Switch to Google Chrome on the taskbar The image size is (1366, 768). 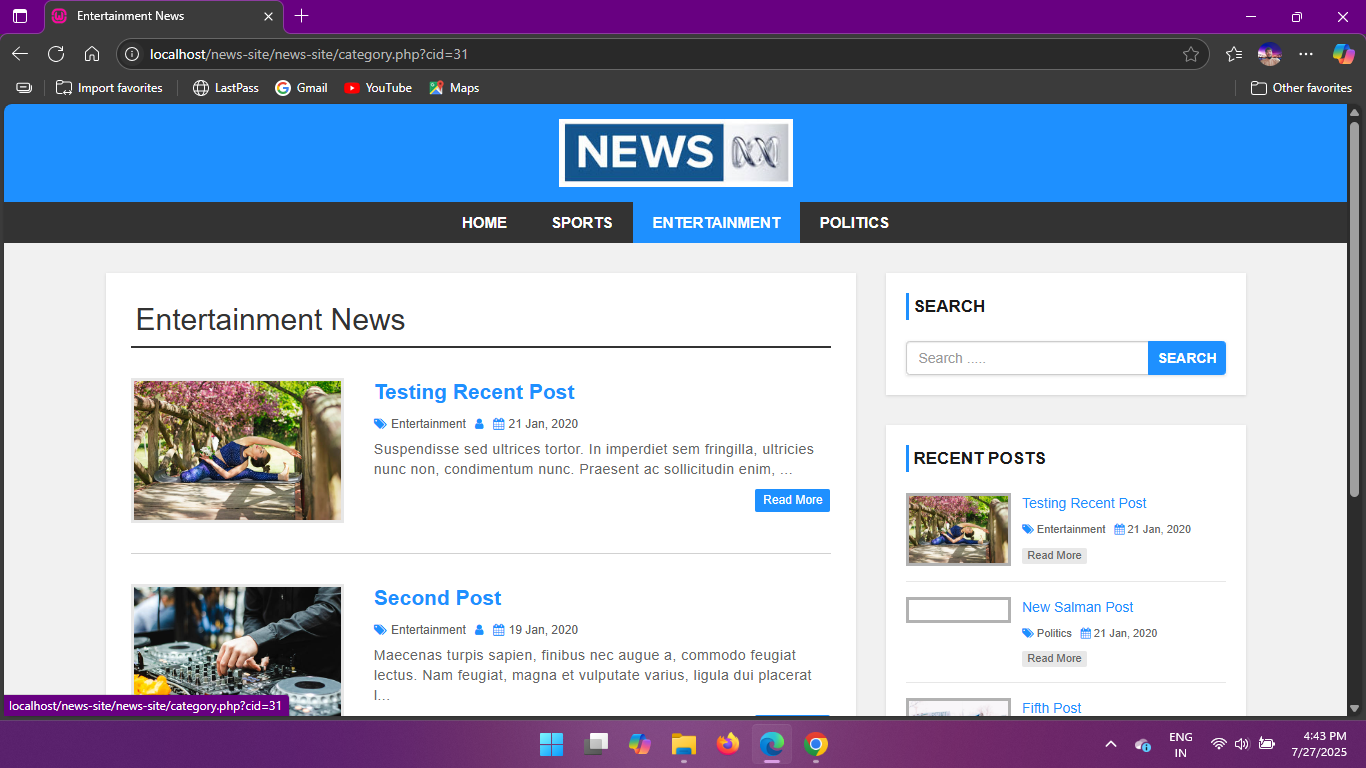pyautogui.click(x=816, y=744)
